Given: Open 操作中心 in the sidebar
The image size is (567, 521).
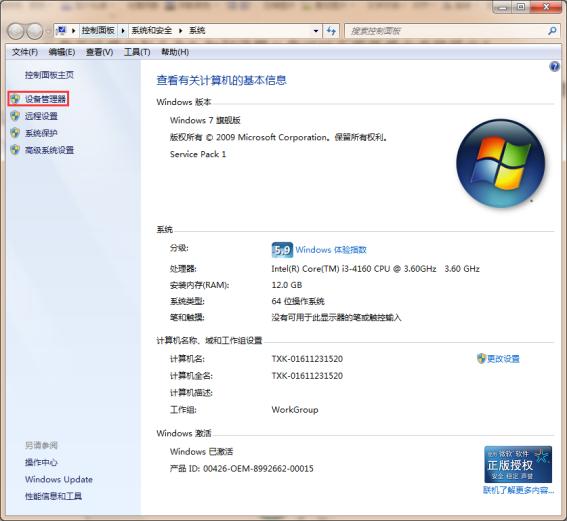Looking at the screenshot, I should [x=41, y=462].
